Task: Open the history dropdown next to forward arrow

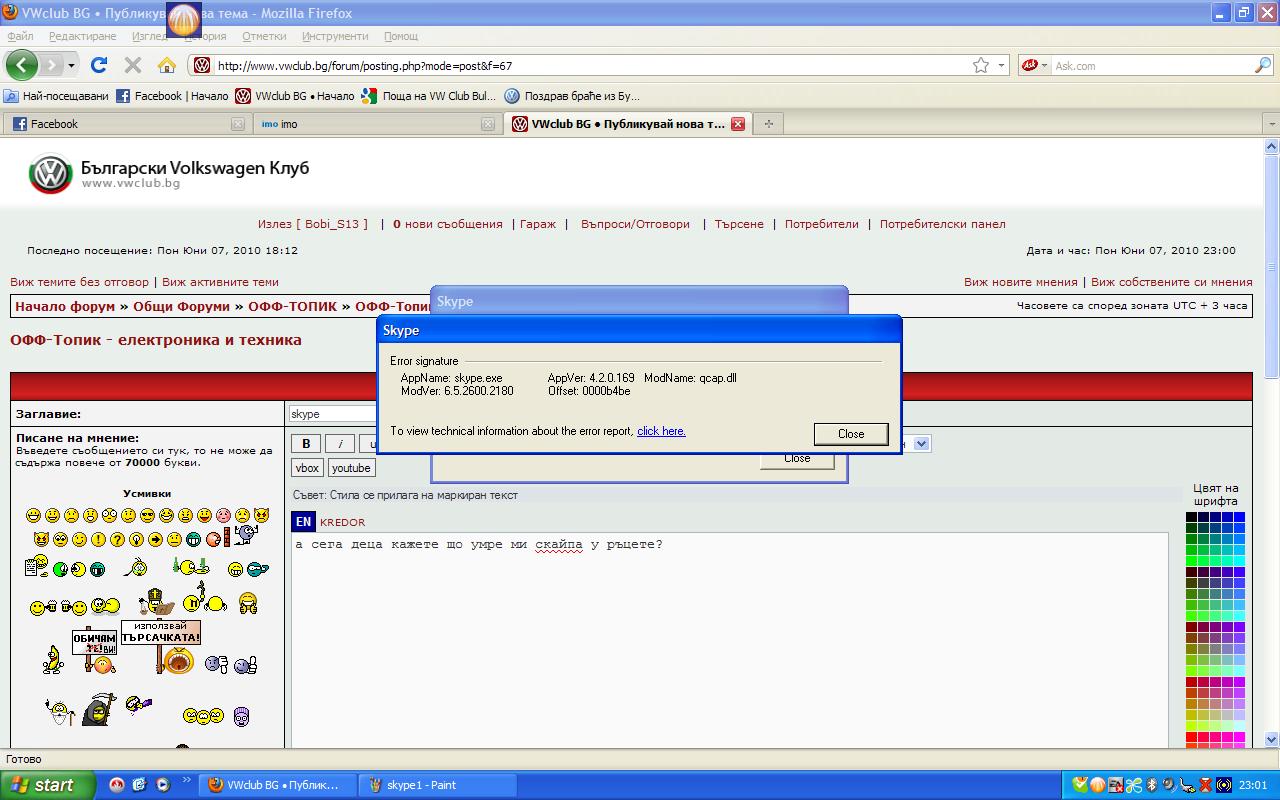Action: point(71,65)
